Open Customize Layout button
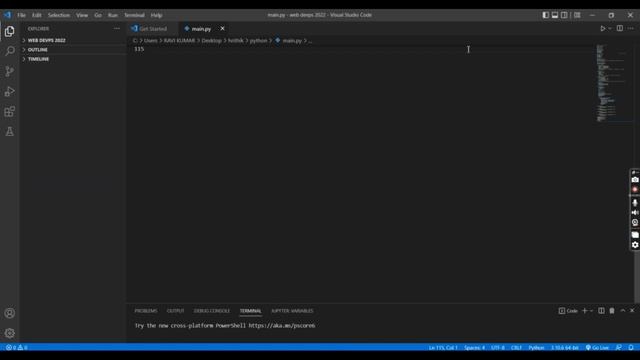640x360 pixels. click(x=577, y=15)
